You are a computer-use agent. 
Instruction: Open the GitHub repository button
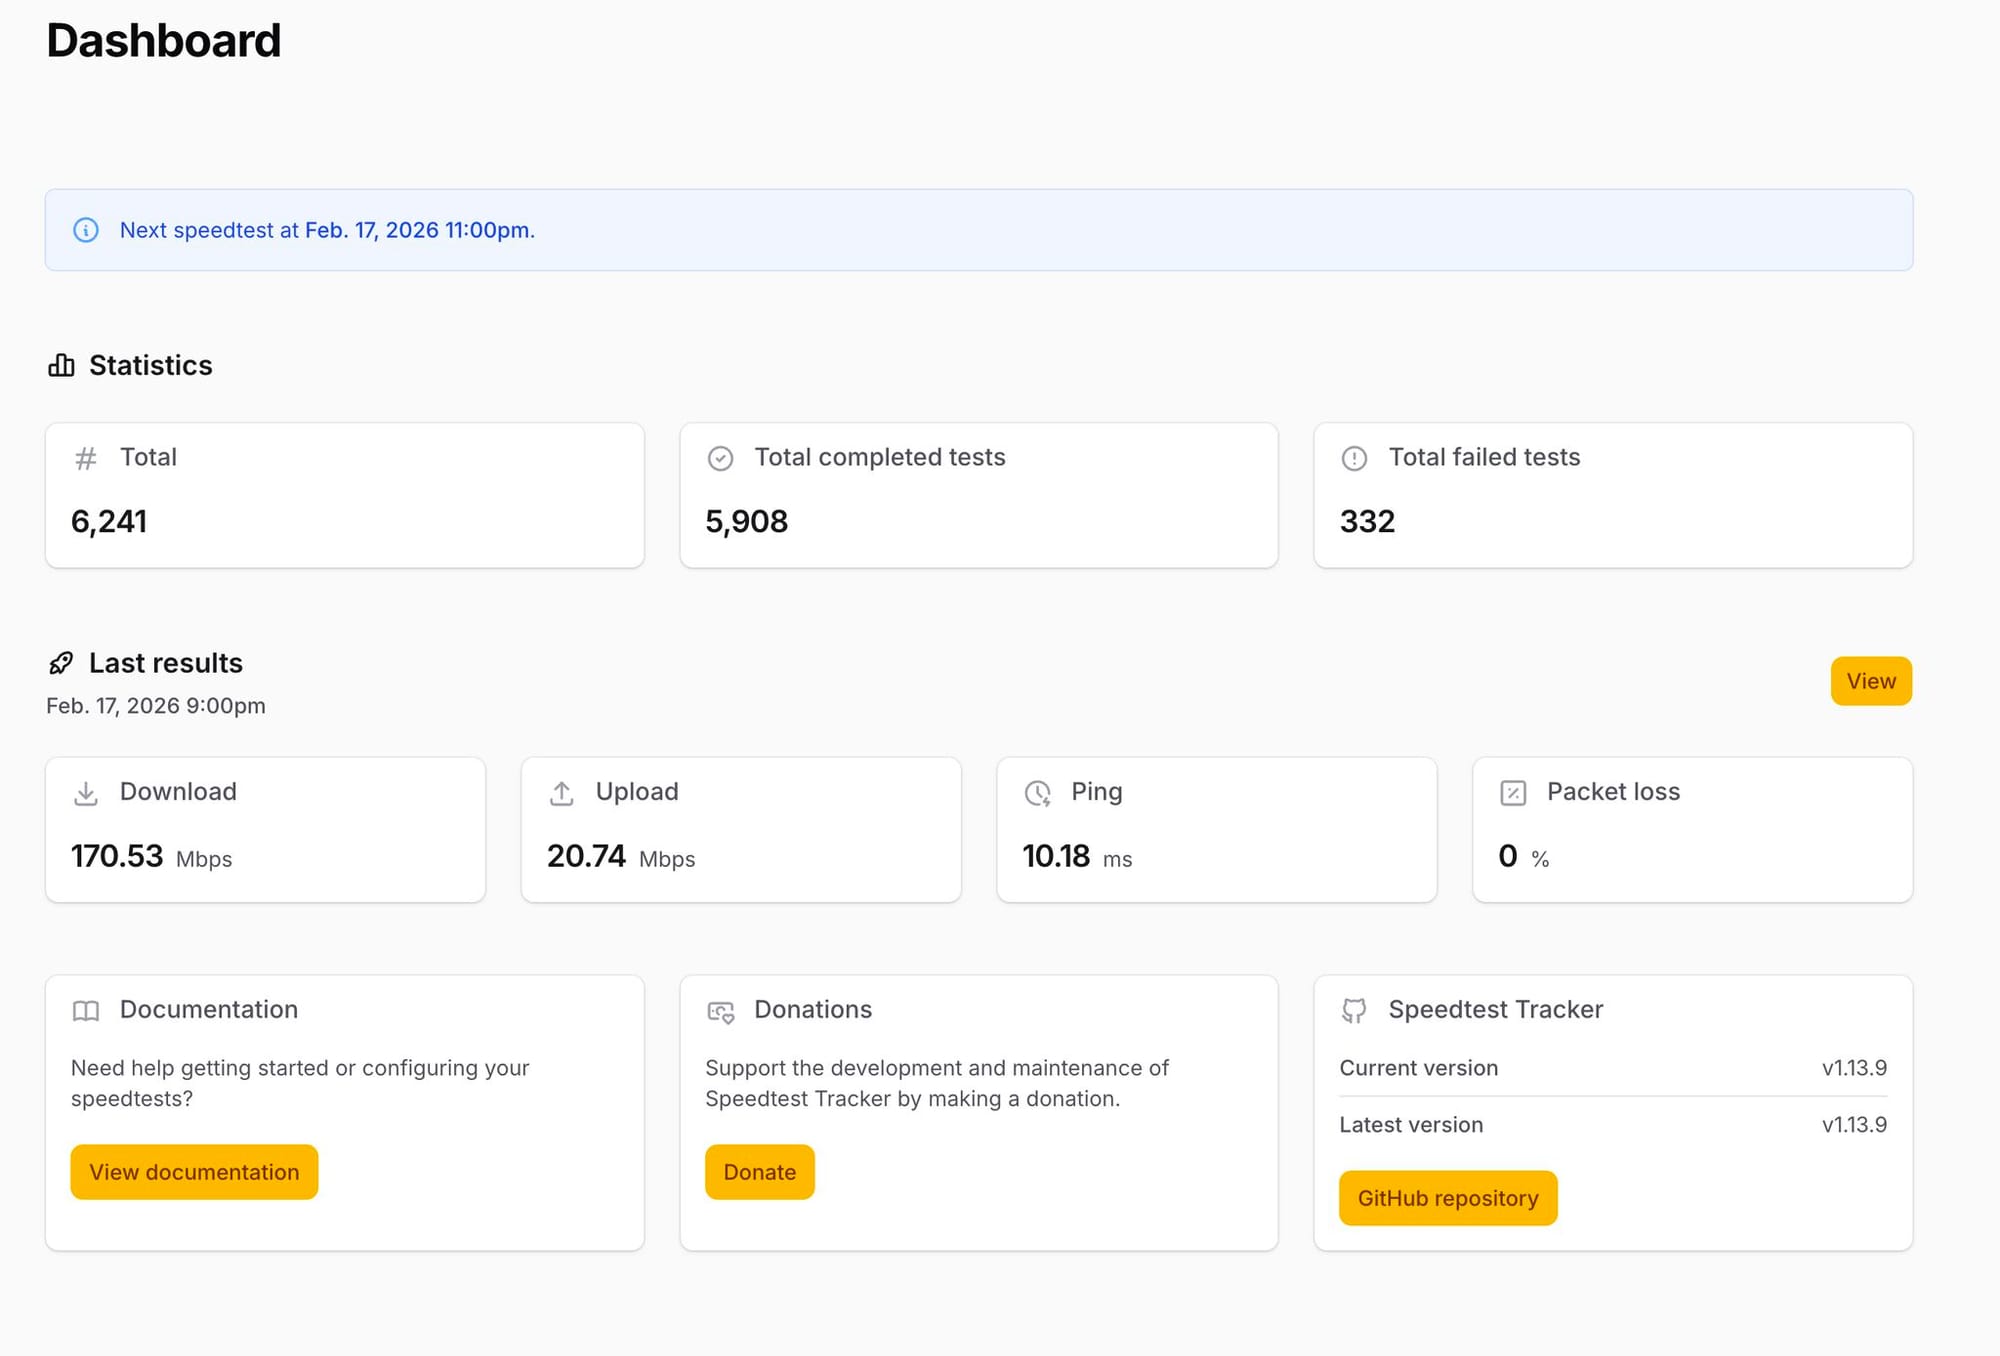click(x=1447, y=1198)
